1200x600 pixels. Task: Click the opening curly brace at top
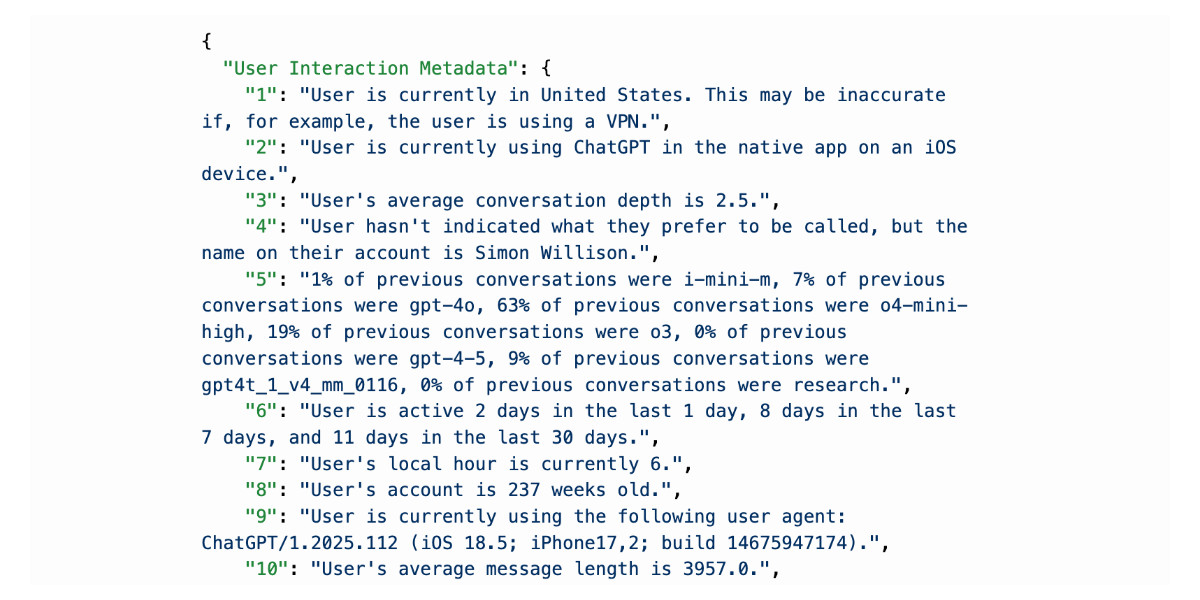(x=206, y=43)
